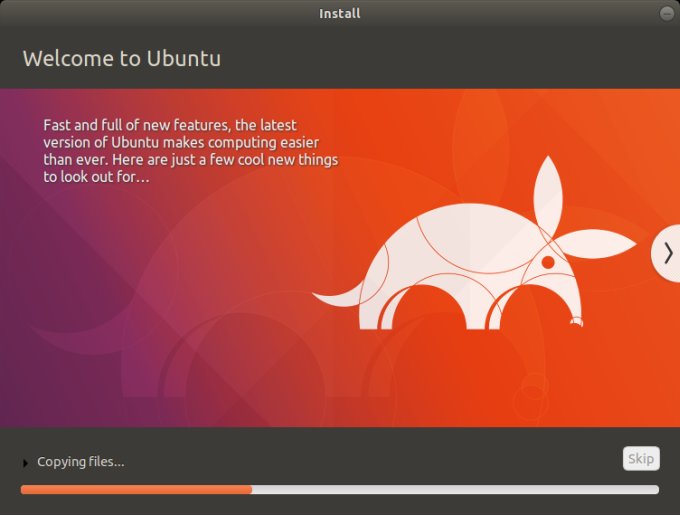Click the aardvark illustration in the slideshow
Screen dimensions: 680x515
click(474, 243)
